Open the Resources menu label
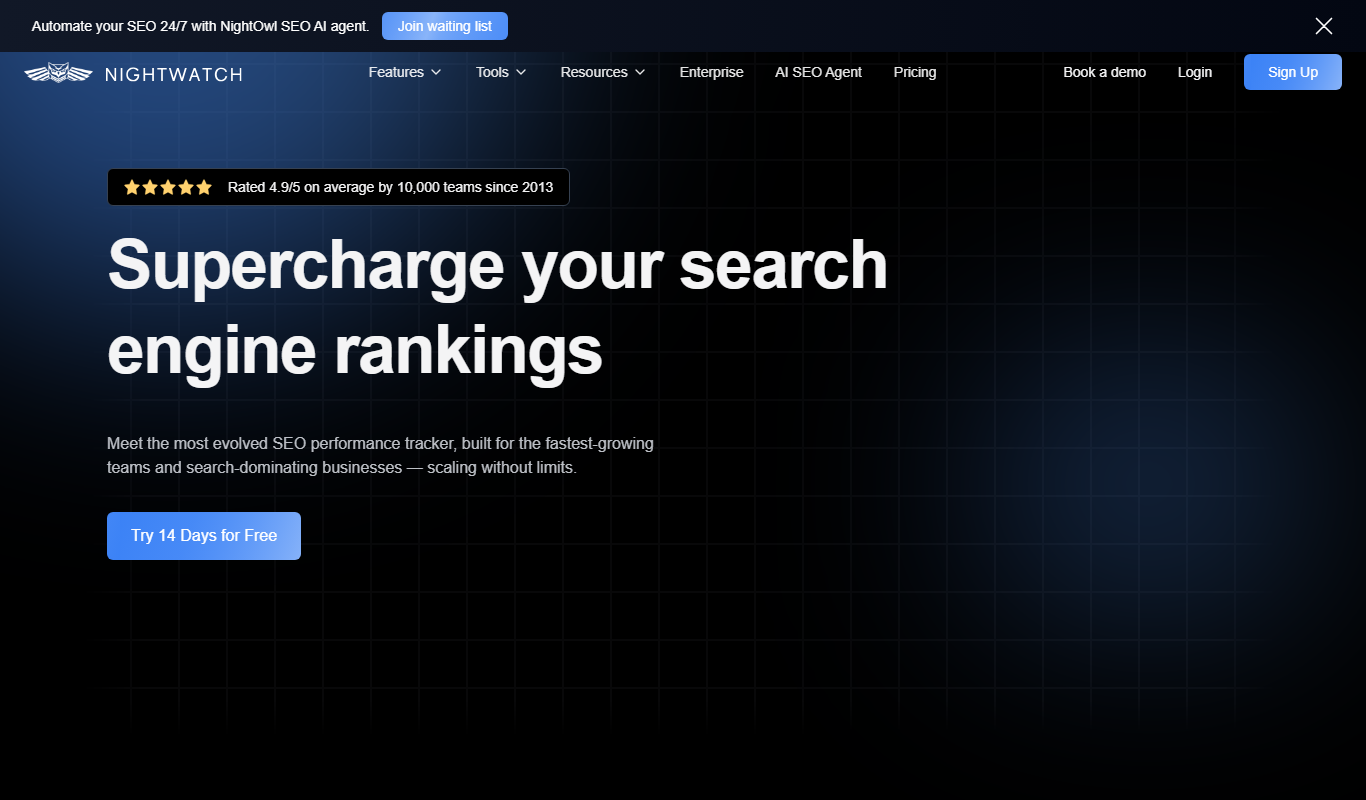Image resolution: width=1366 pixels, height=800 pixels. pyautogui.click(x=594, y=72)
